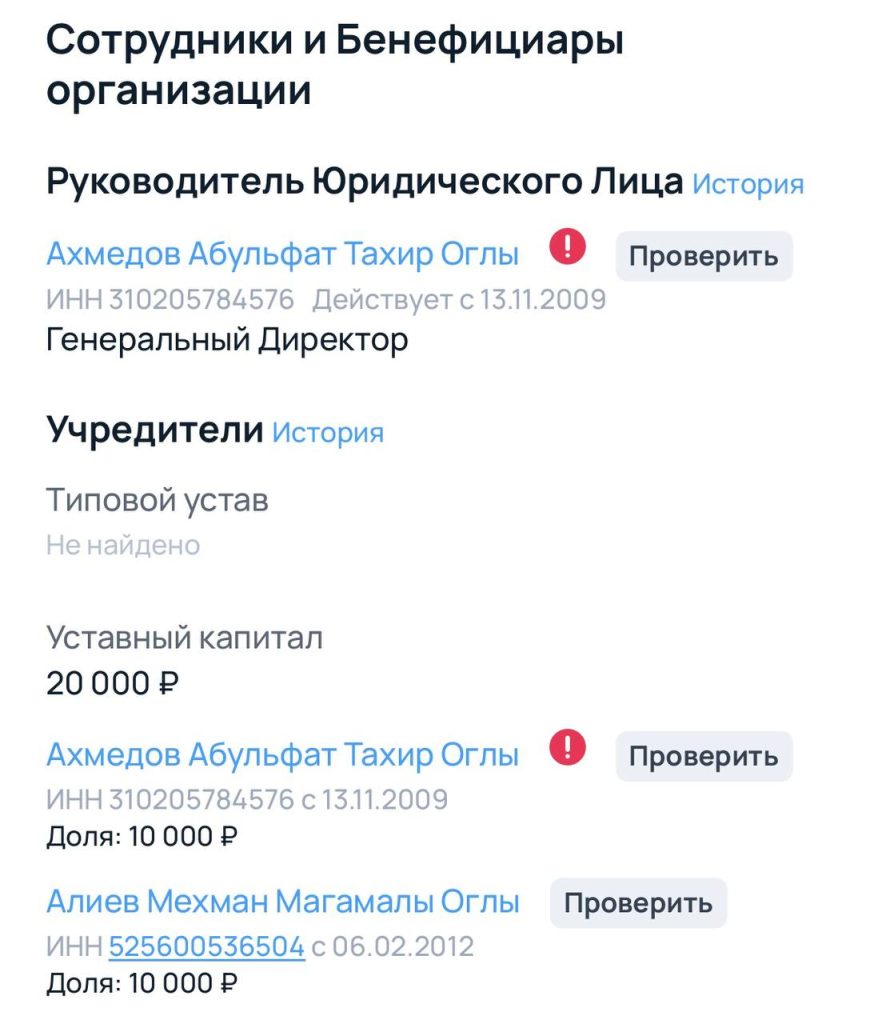Click the red warning icon beside the director's name

tap(567, 247)
